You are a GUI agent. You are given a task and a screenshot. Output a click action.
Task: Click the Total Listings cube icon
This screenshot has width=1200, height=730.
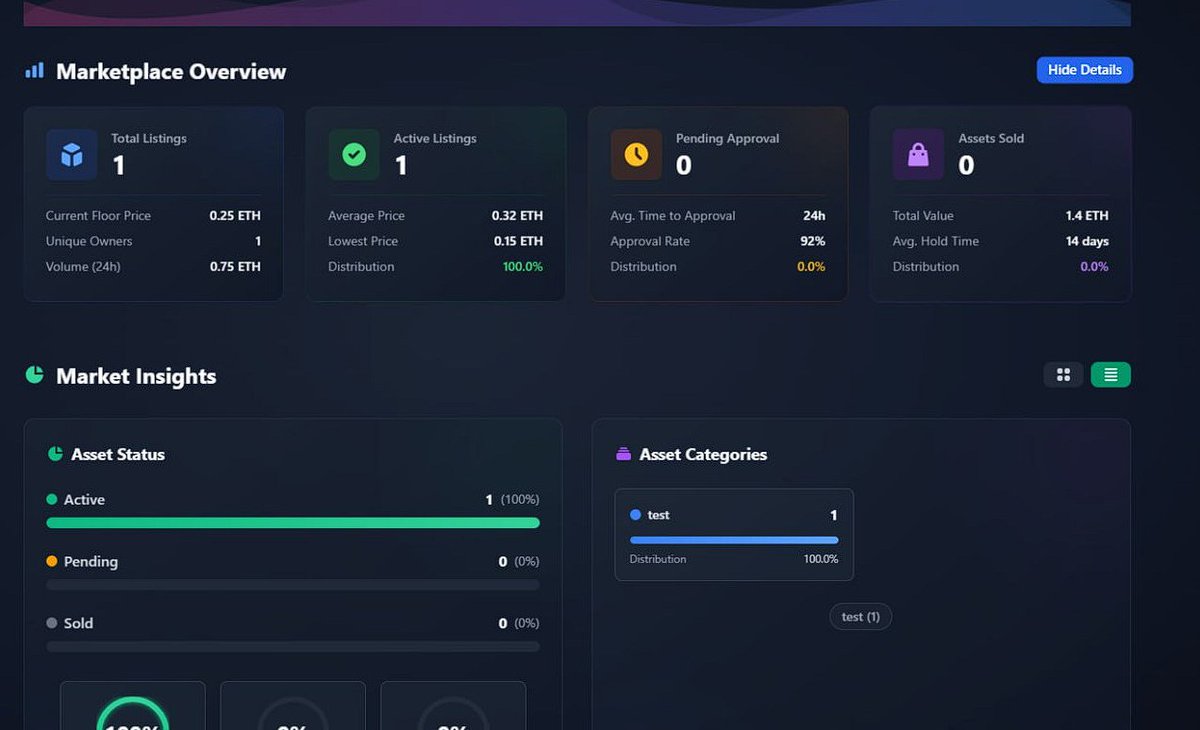coord(71,155)
